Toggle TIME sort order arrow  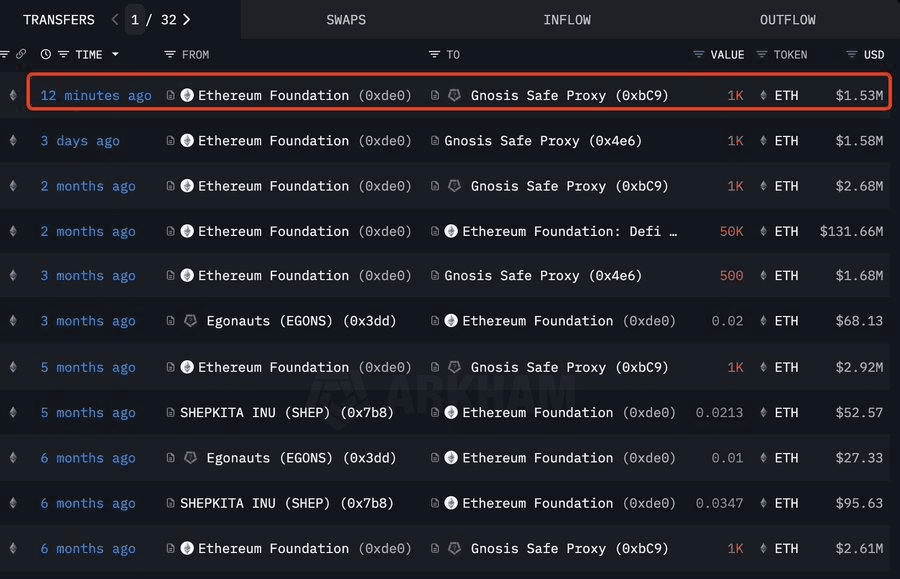click(x=115, y=54)
